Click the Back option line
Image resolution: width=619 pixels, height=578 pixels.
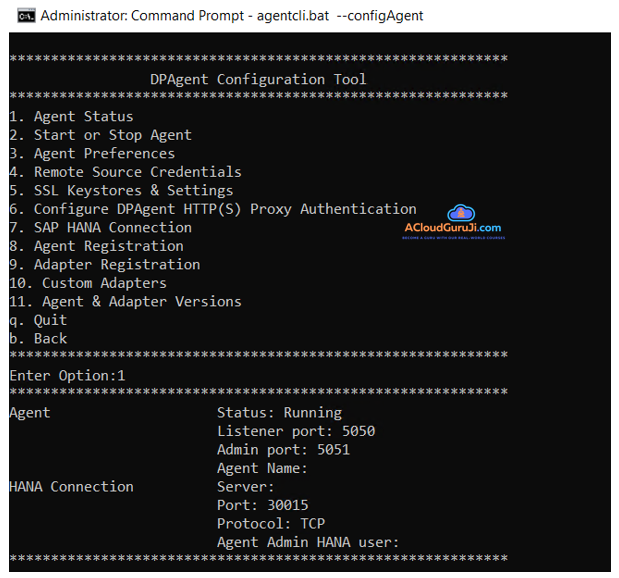tap(38, 338)
